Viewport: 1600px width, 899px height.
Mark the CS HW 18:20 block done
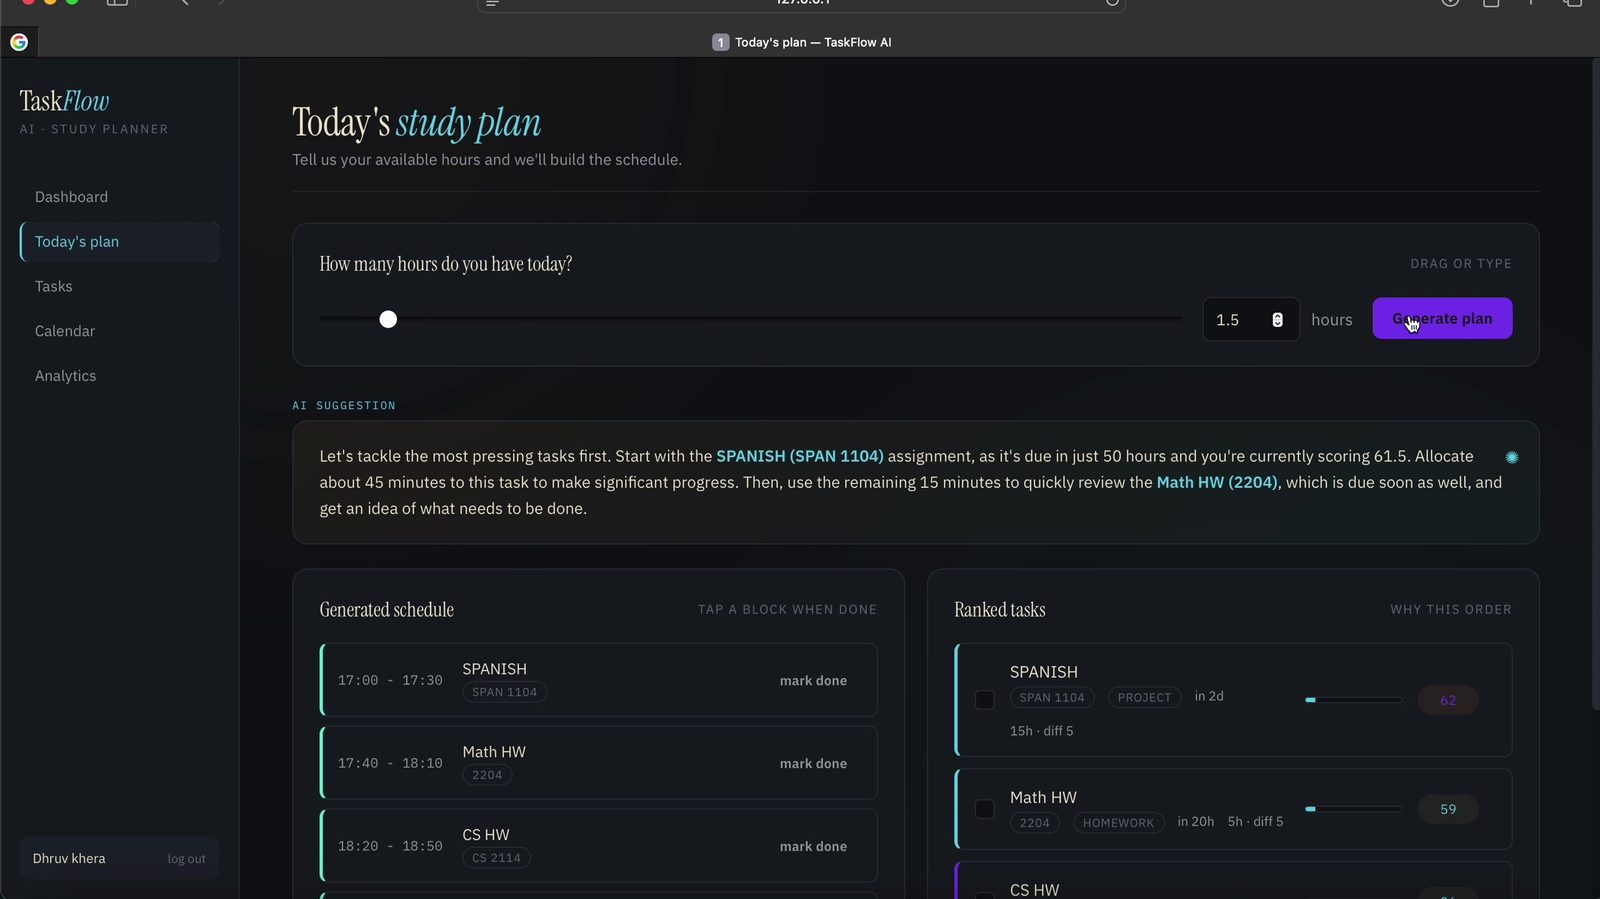pyautogui.click(x=813, y=847)
